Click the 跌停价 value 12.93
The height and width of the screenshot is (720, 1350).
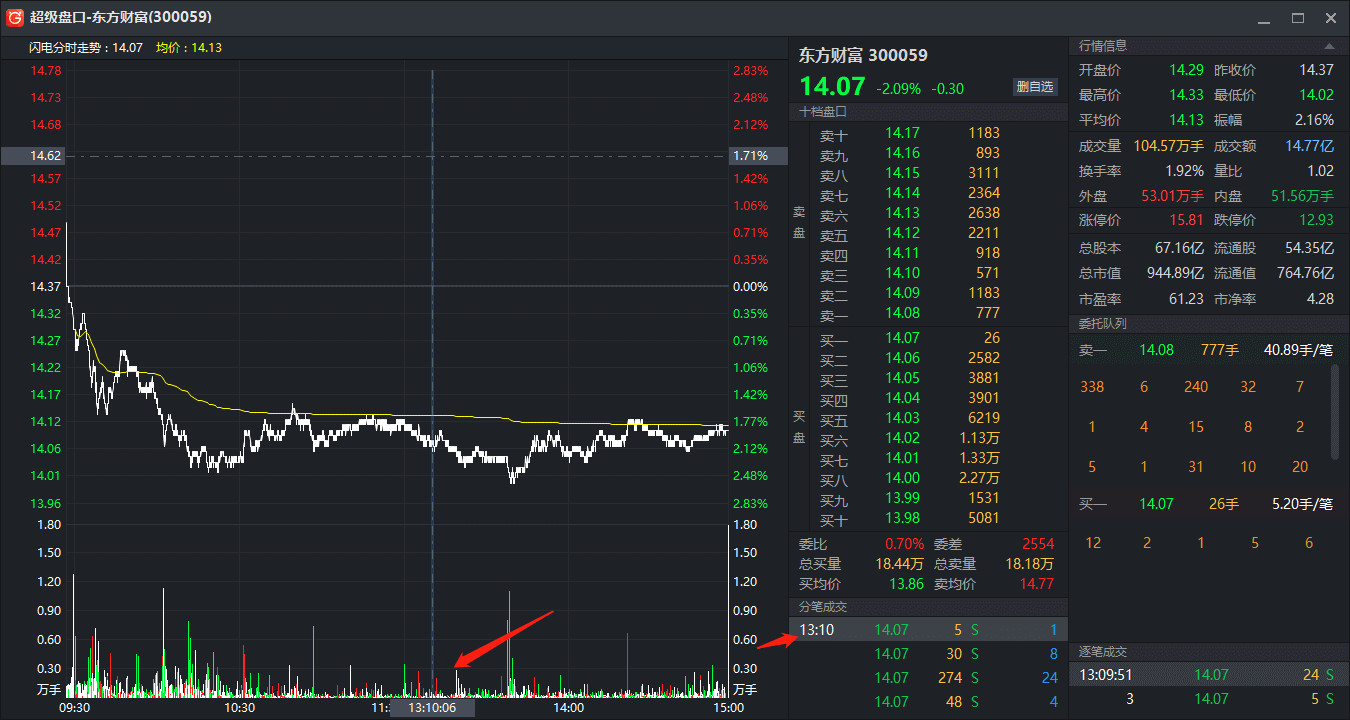tap(1316, 220)
